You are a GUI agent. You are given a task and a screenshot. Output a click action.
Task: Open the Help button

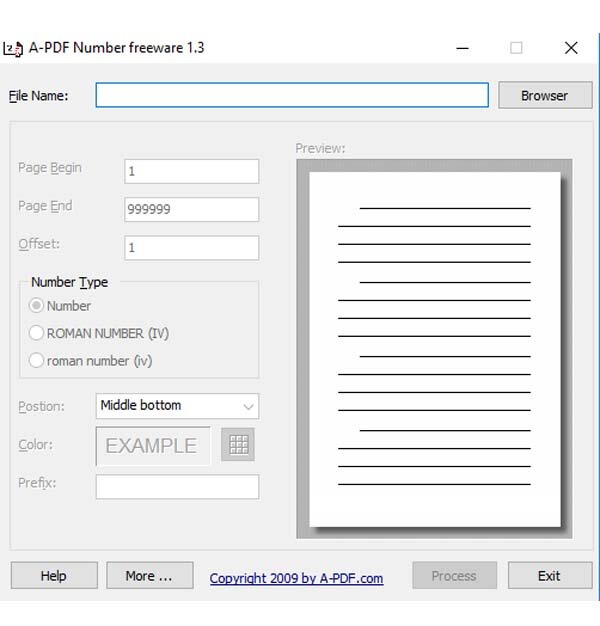tap(54, 575)
